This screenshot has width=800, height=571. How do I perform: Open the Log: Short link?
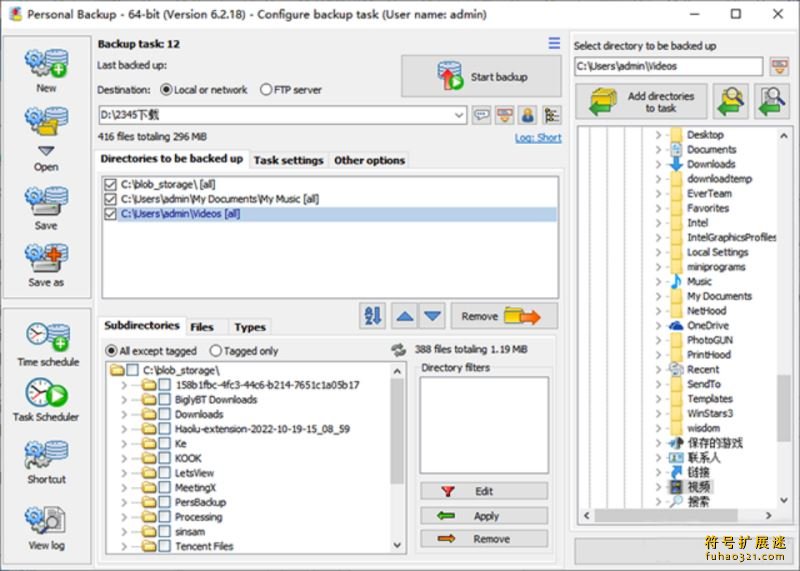point(538,138)
